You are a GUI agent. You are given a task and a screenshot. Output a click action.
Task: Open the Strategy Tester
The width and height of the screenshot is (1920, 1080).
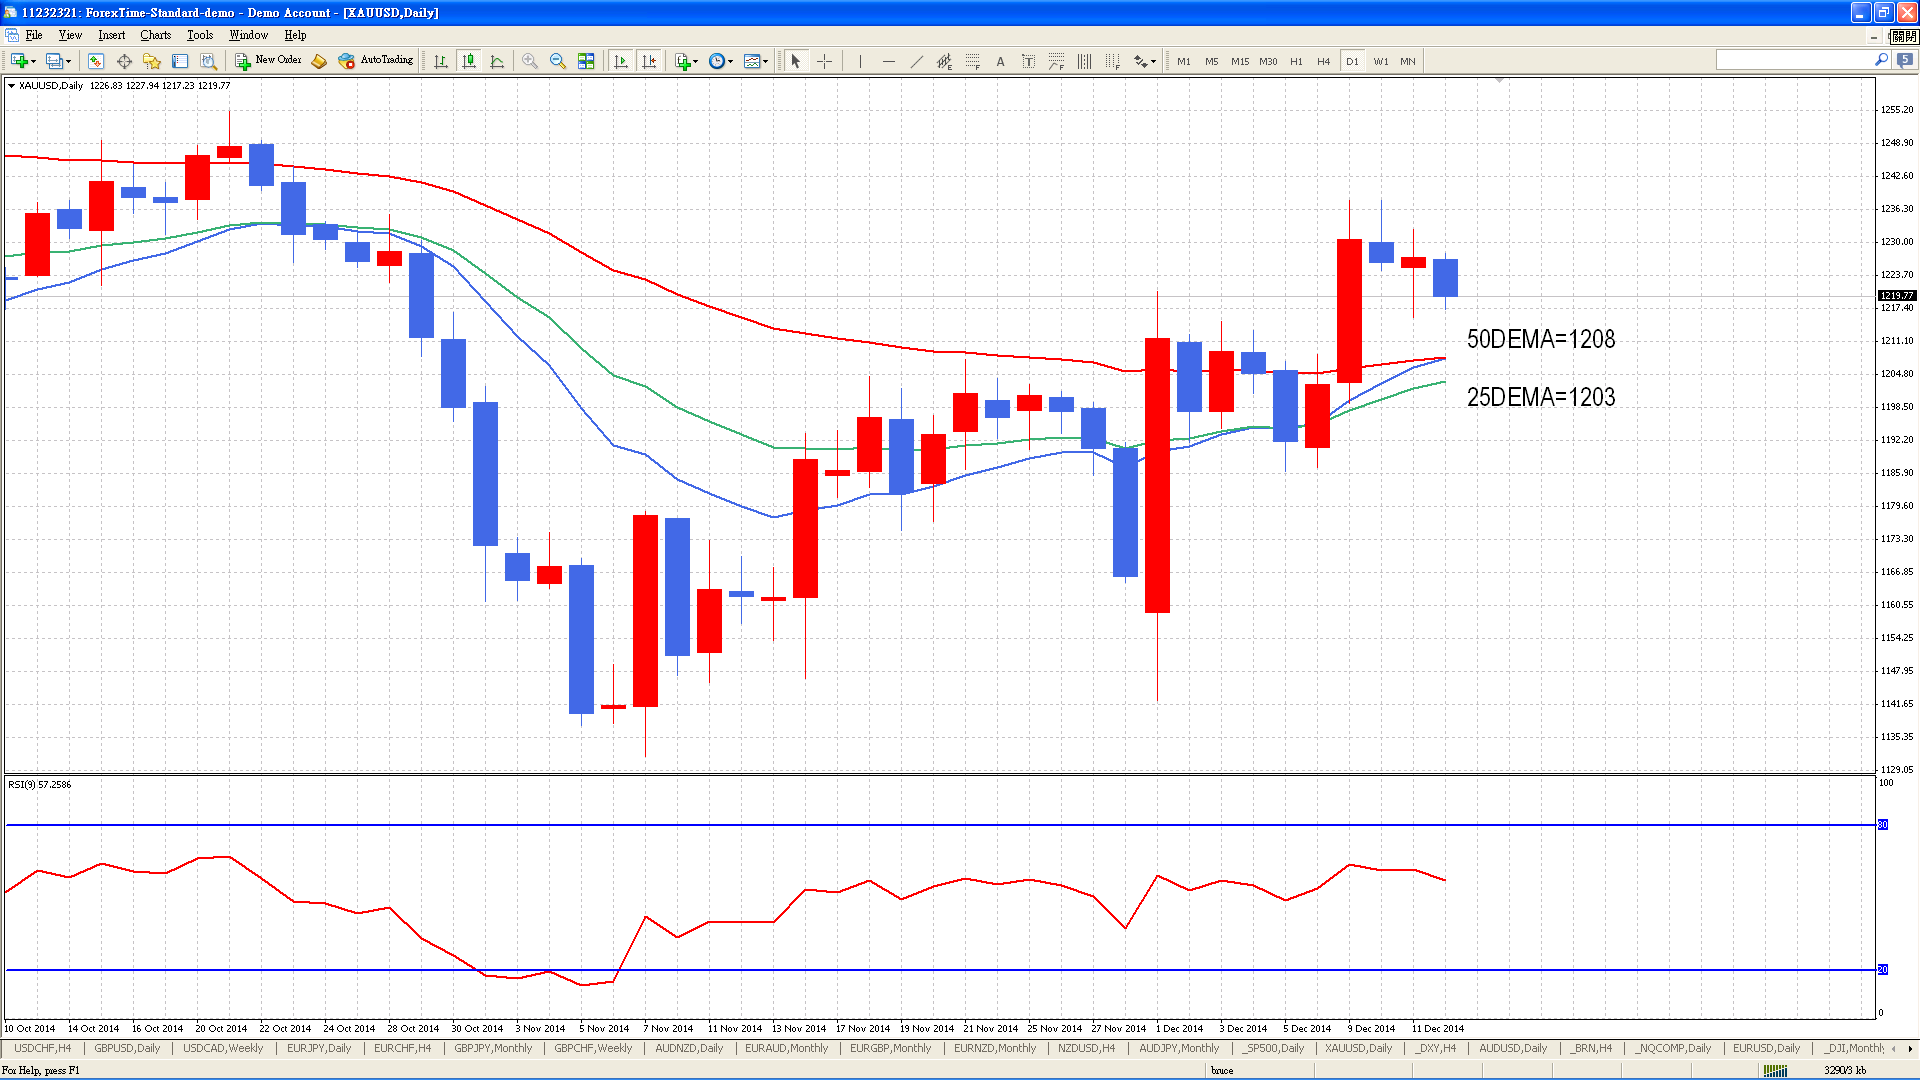[x=208, y=61]
